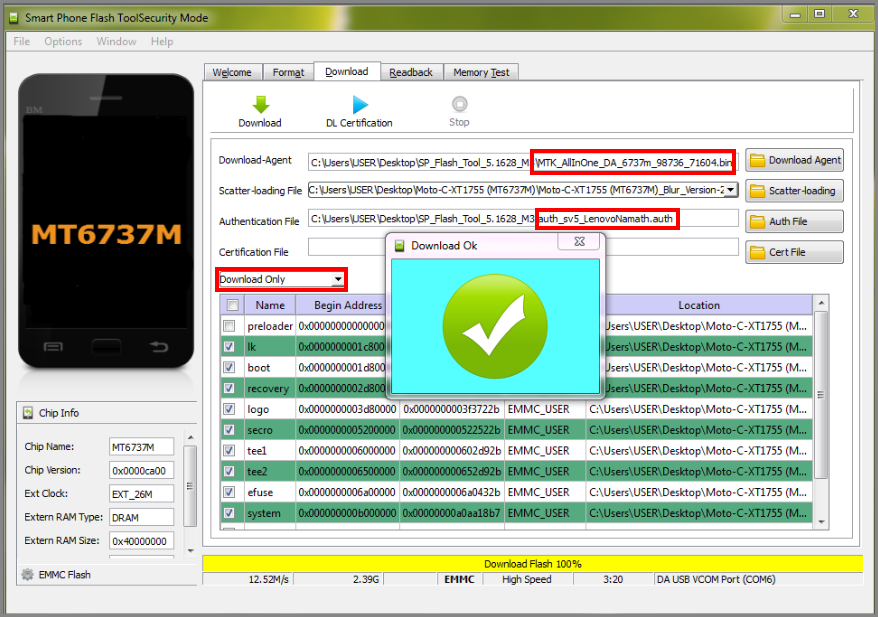Expand the Scatter-loading File path dropdown
The height and width of the screenshot is (617, 878).
(x=731, y=190)
